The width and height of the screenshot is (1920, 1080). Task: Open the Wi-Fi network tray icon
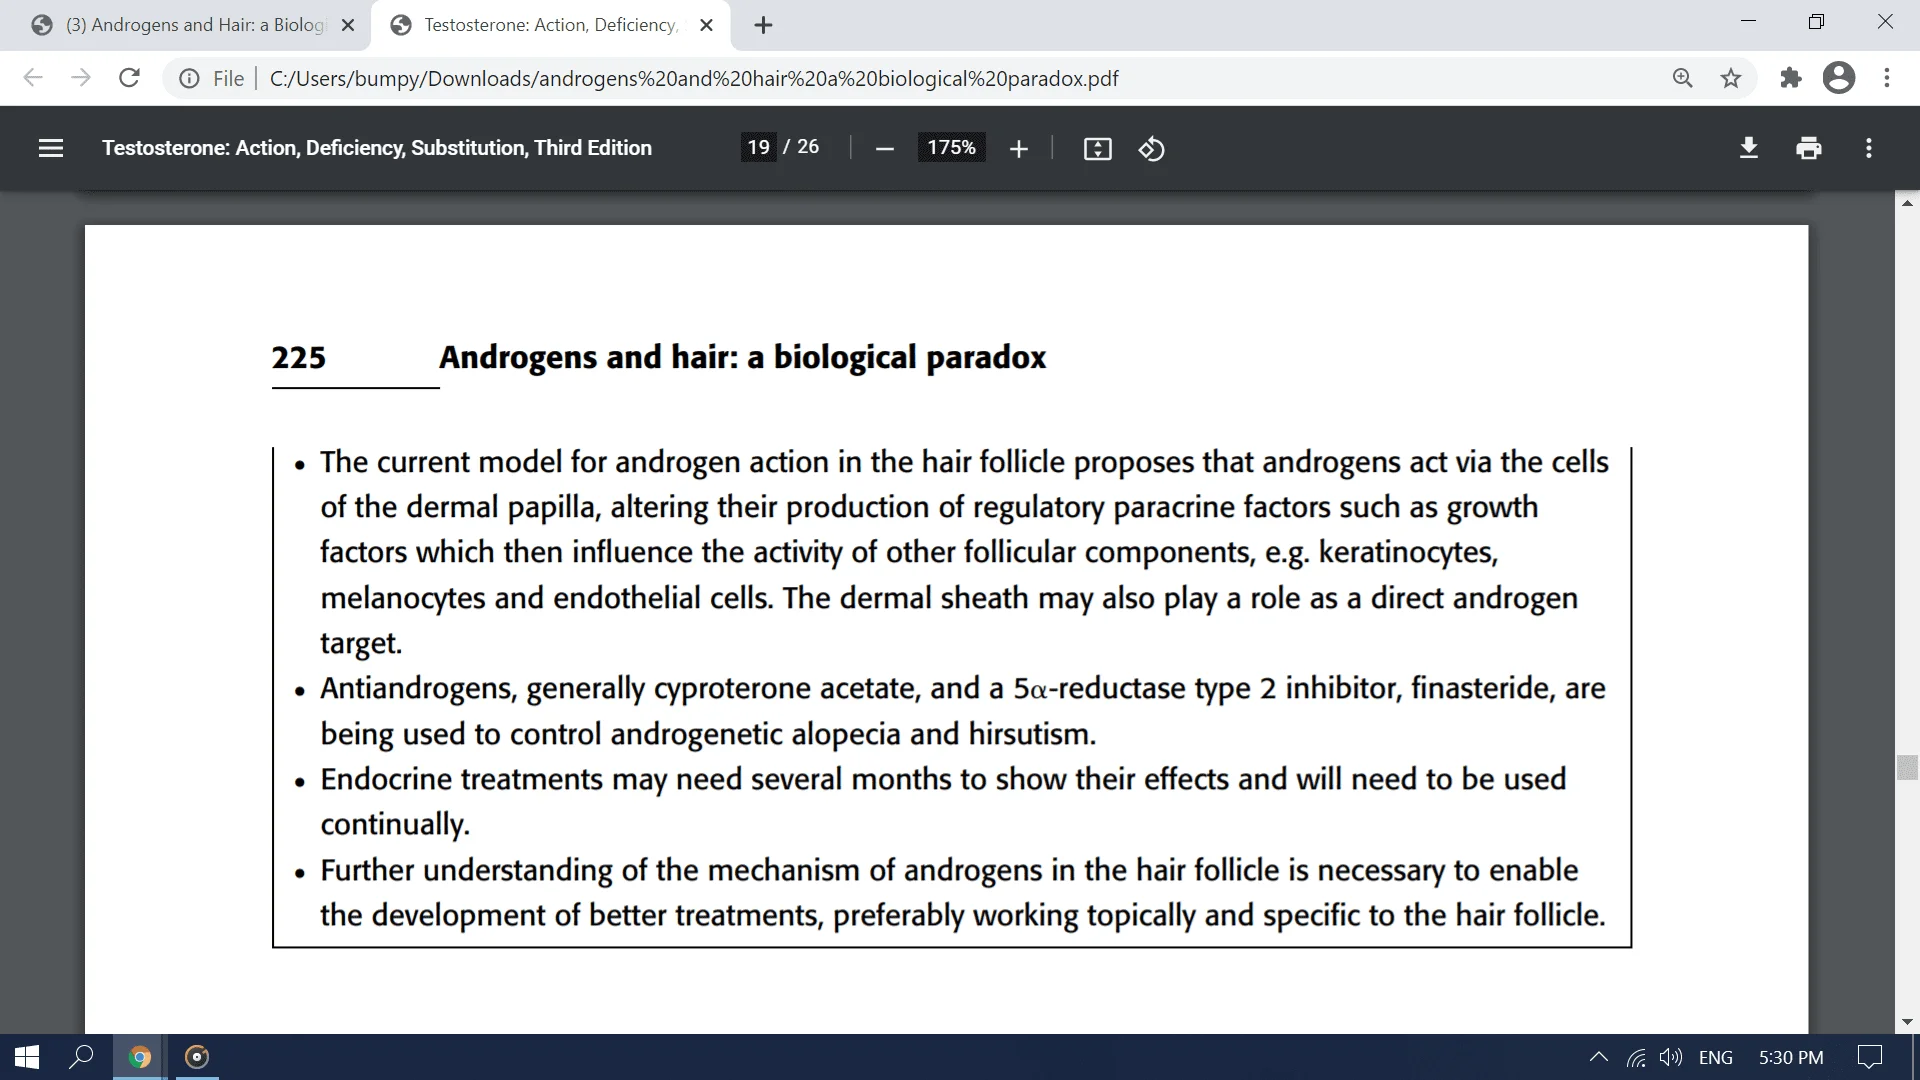coord(1636,1057)
